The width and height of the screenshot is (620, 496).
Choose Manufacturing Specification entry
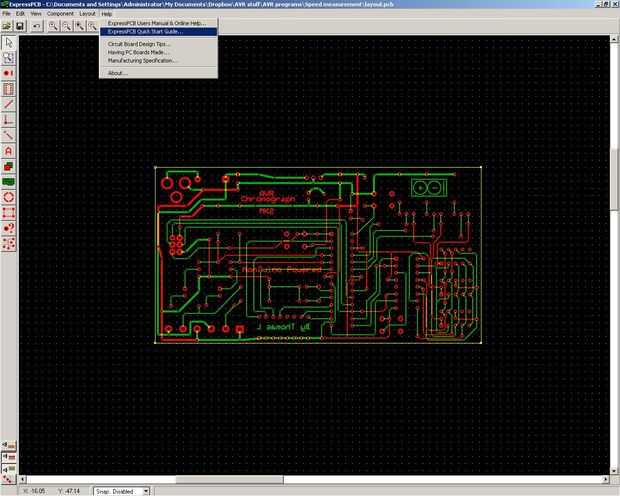coord(158,61)
